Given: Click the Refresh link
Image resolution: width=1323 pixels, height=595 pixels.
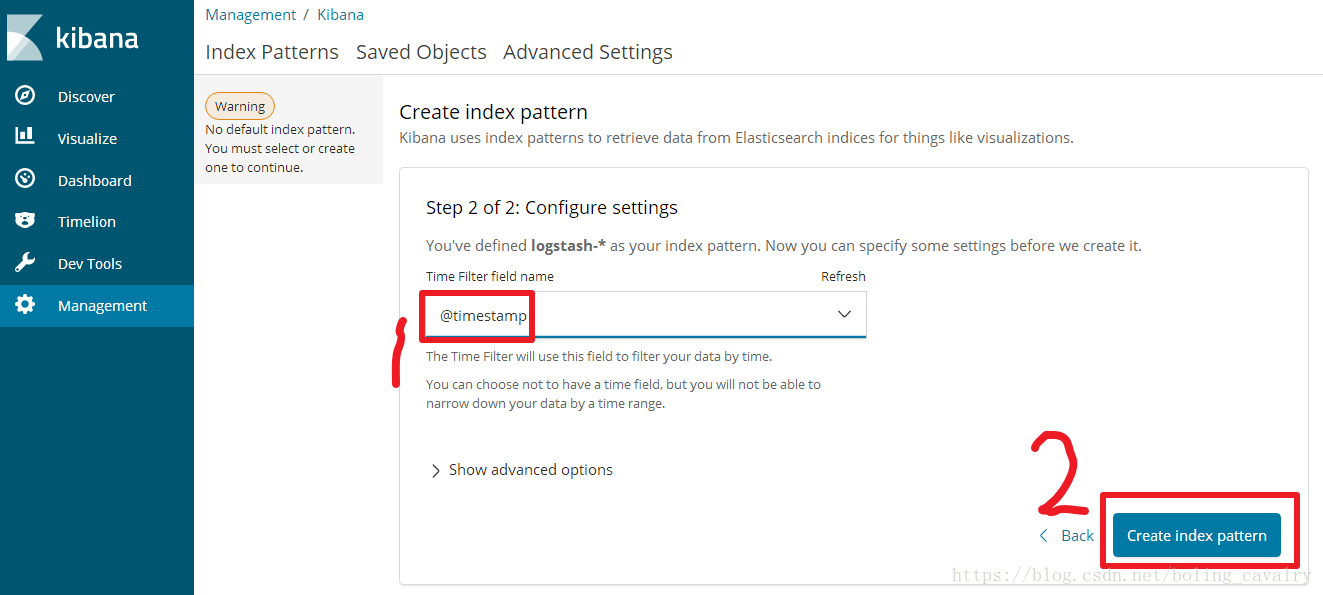Looking at the screenshot, I should point(843,276).
